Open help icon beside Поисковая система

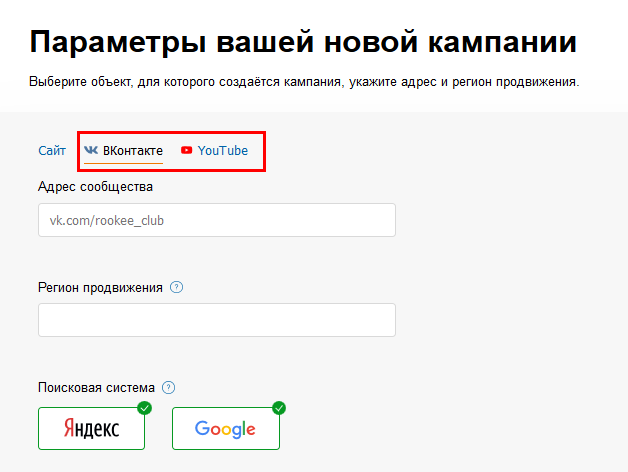168,387
